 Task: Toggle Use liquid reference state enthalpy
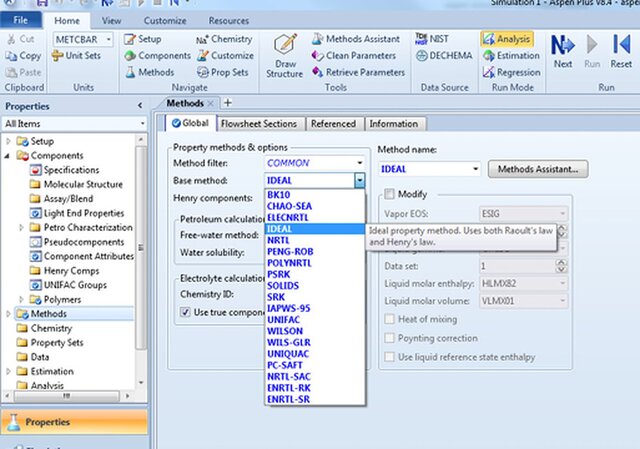click(389, 357)
